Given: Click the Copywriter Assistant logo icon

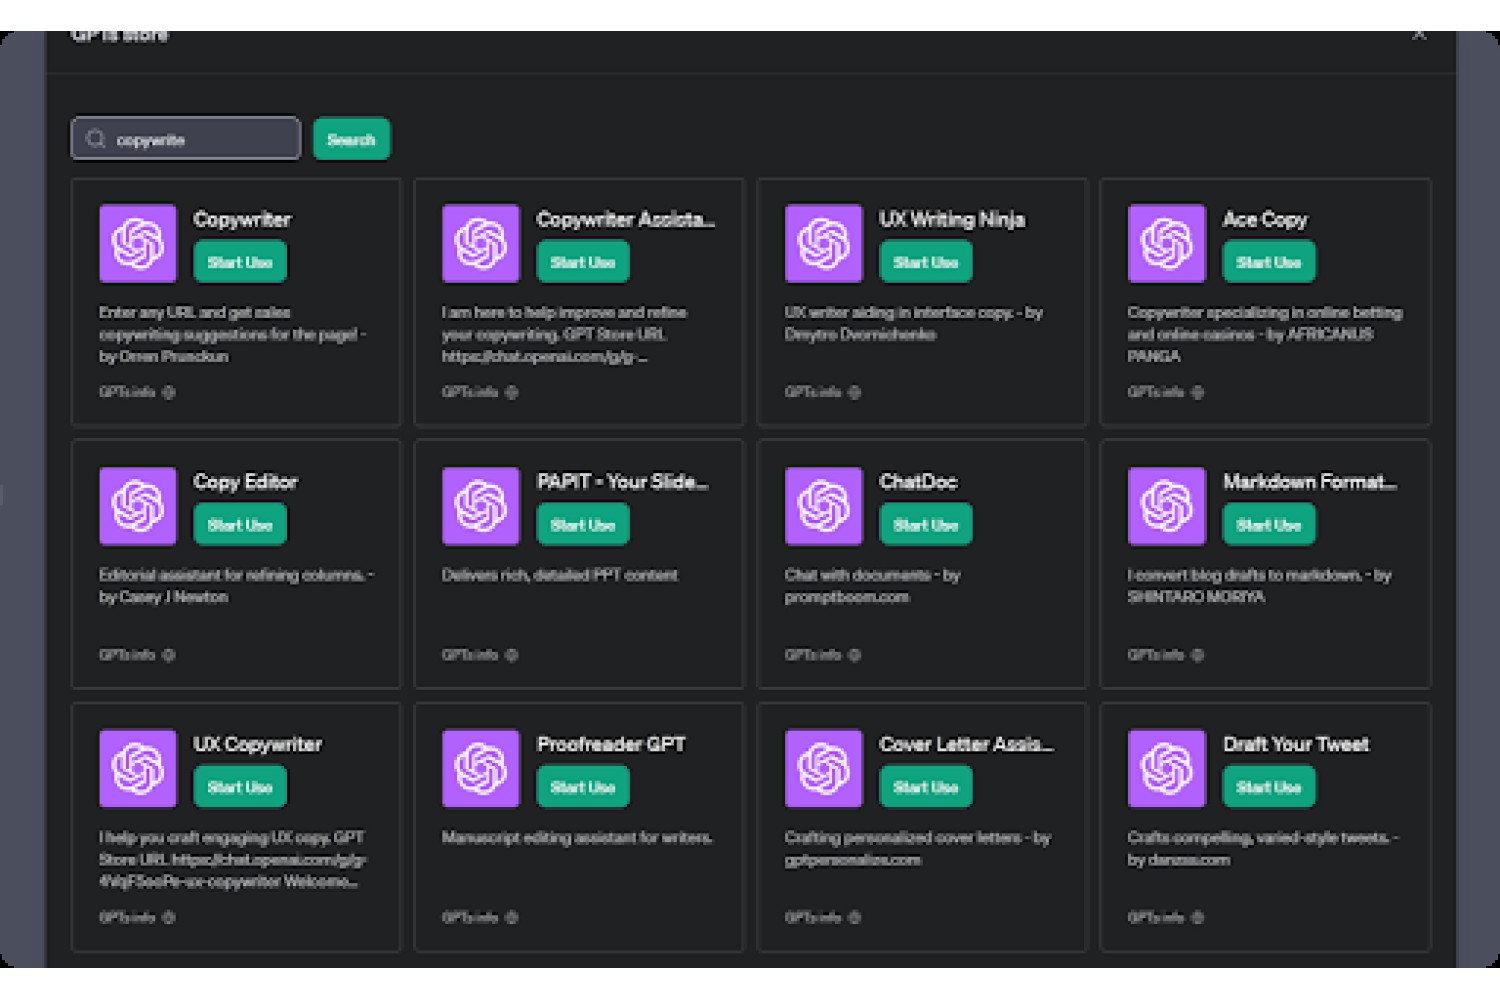Looking at the screenshot, I should point(481,243).
